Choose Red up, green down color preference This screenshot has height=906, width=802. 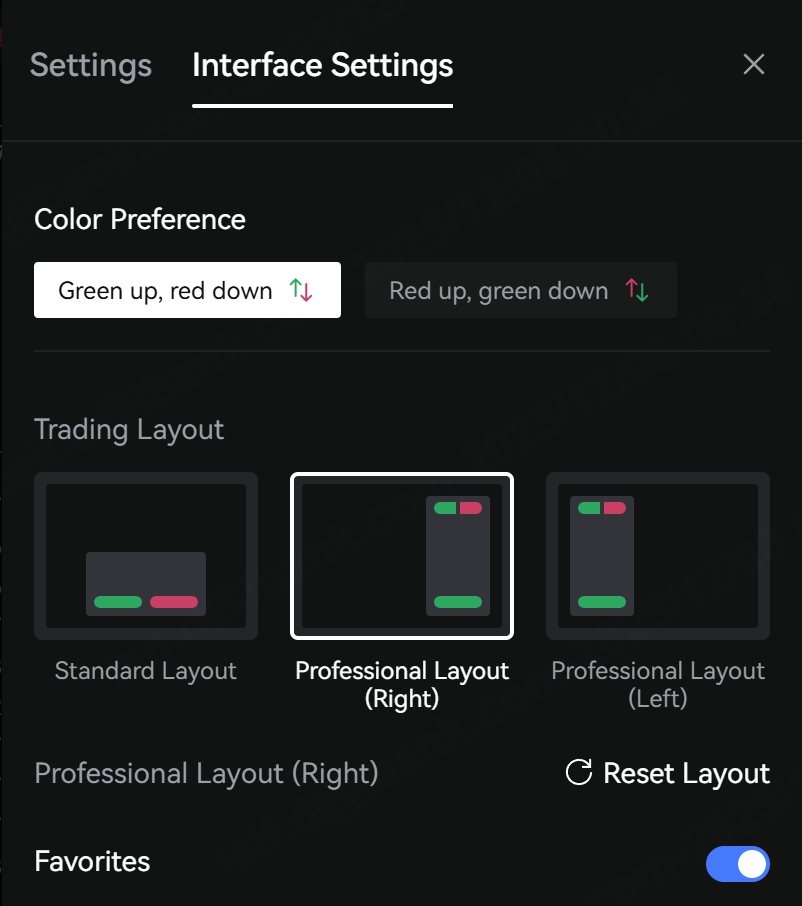520,290
